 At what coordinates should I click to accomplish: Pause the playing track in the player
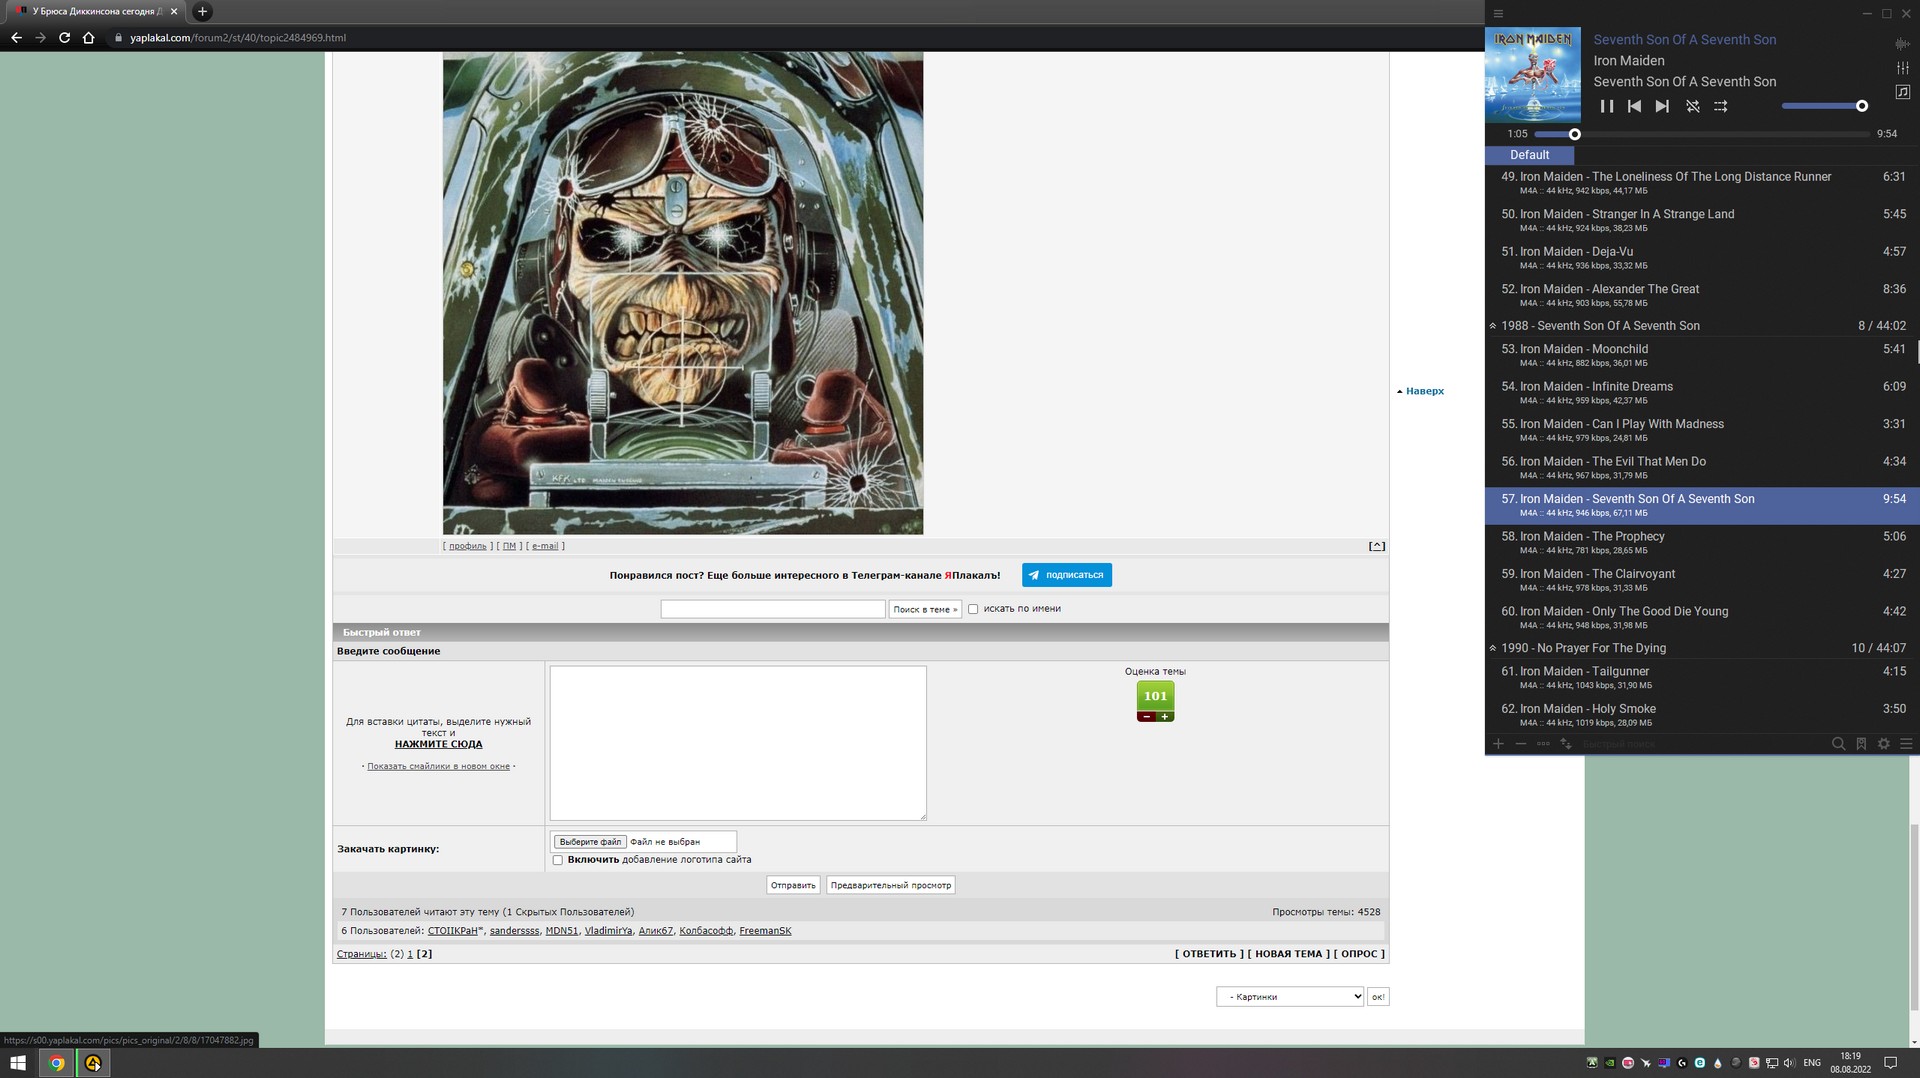coord(1606,106)
